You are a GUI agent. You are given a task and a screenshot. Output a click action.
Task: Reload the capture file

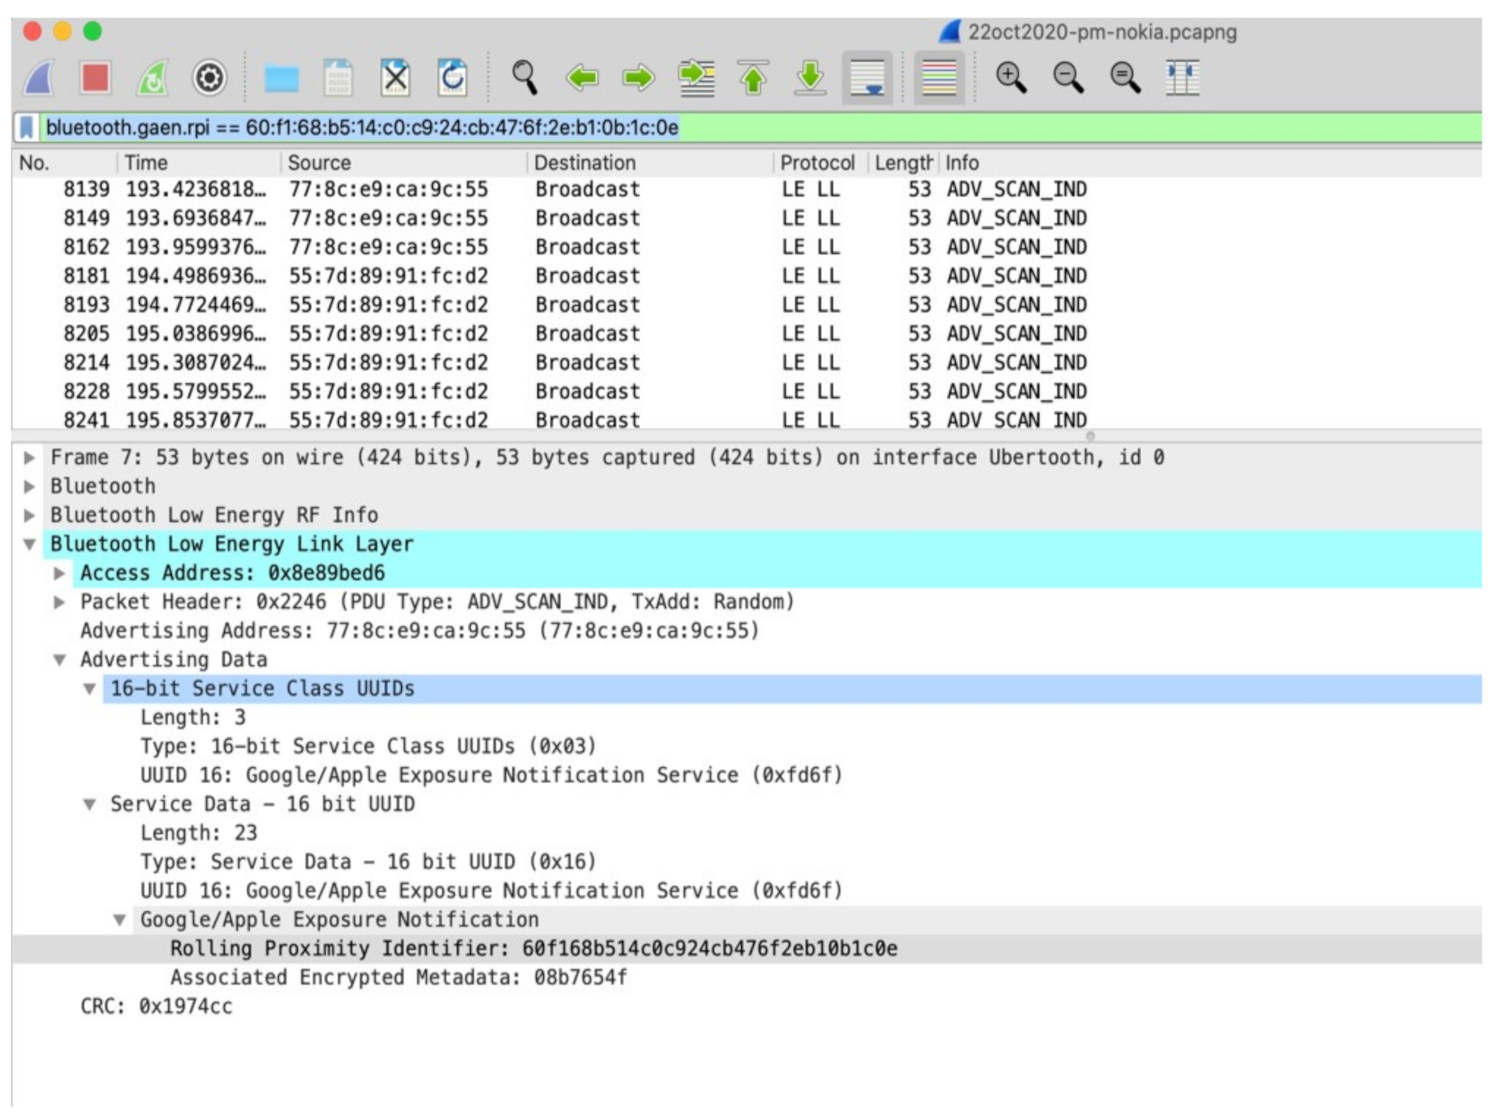[452, 77]
